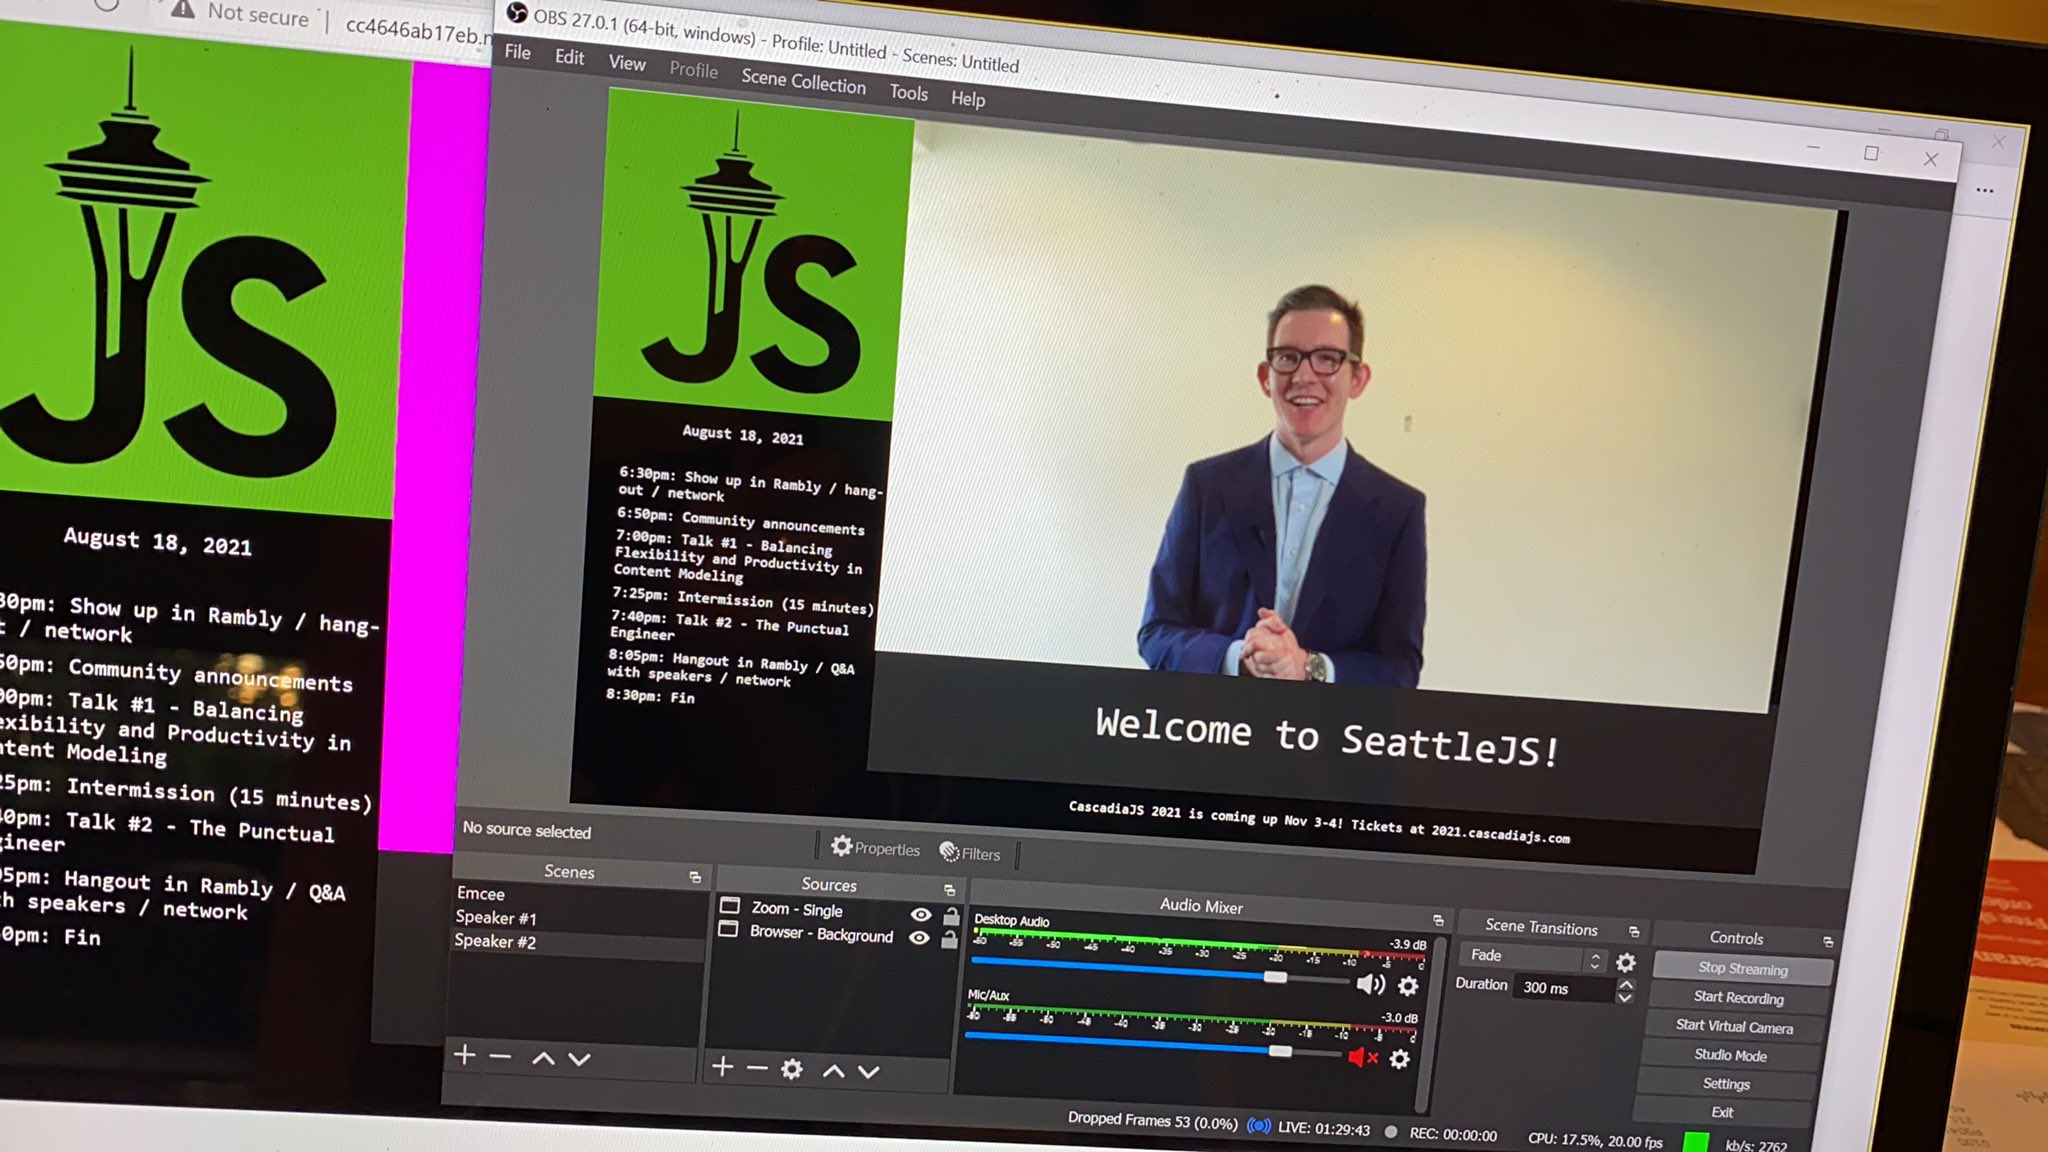Open OBS Settings from Controls
2048x1152 pixels.
[x=1727, y=1083]
